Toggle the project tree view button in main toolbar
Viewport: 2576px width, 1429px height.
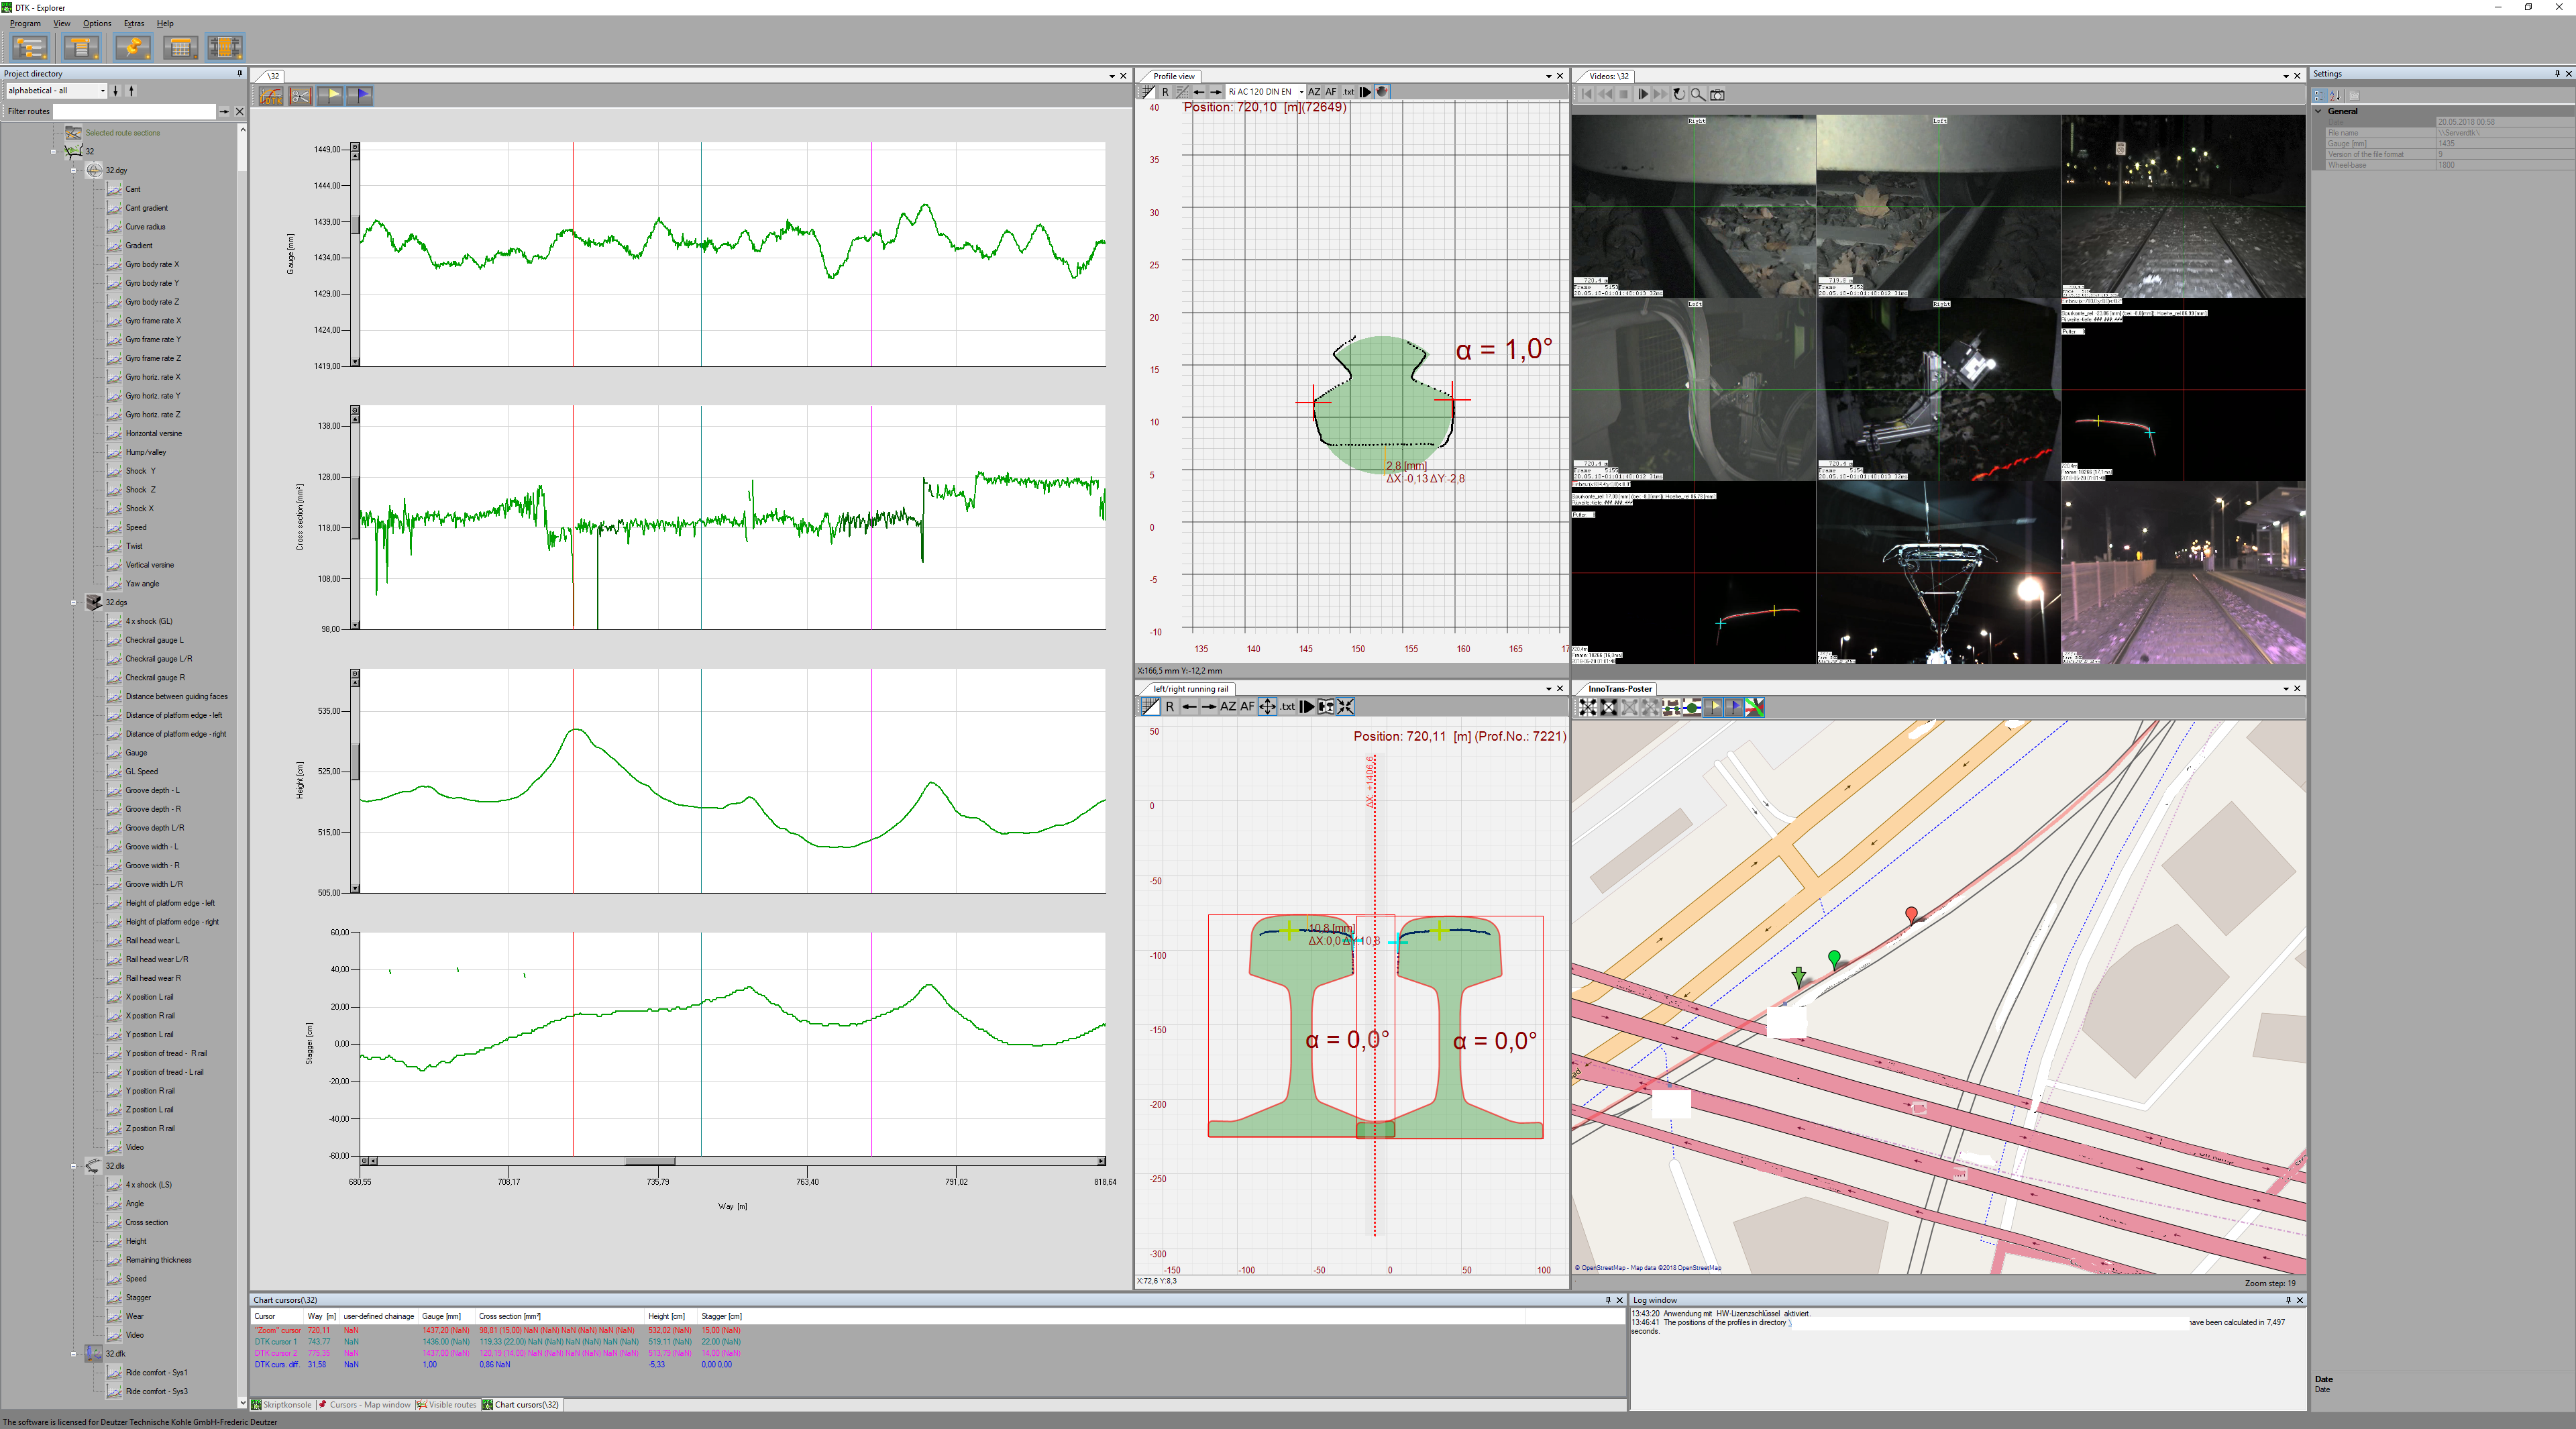coord(30,47)
